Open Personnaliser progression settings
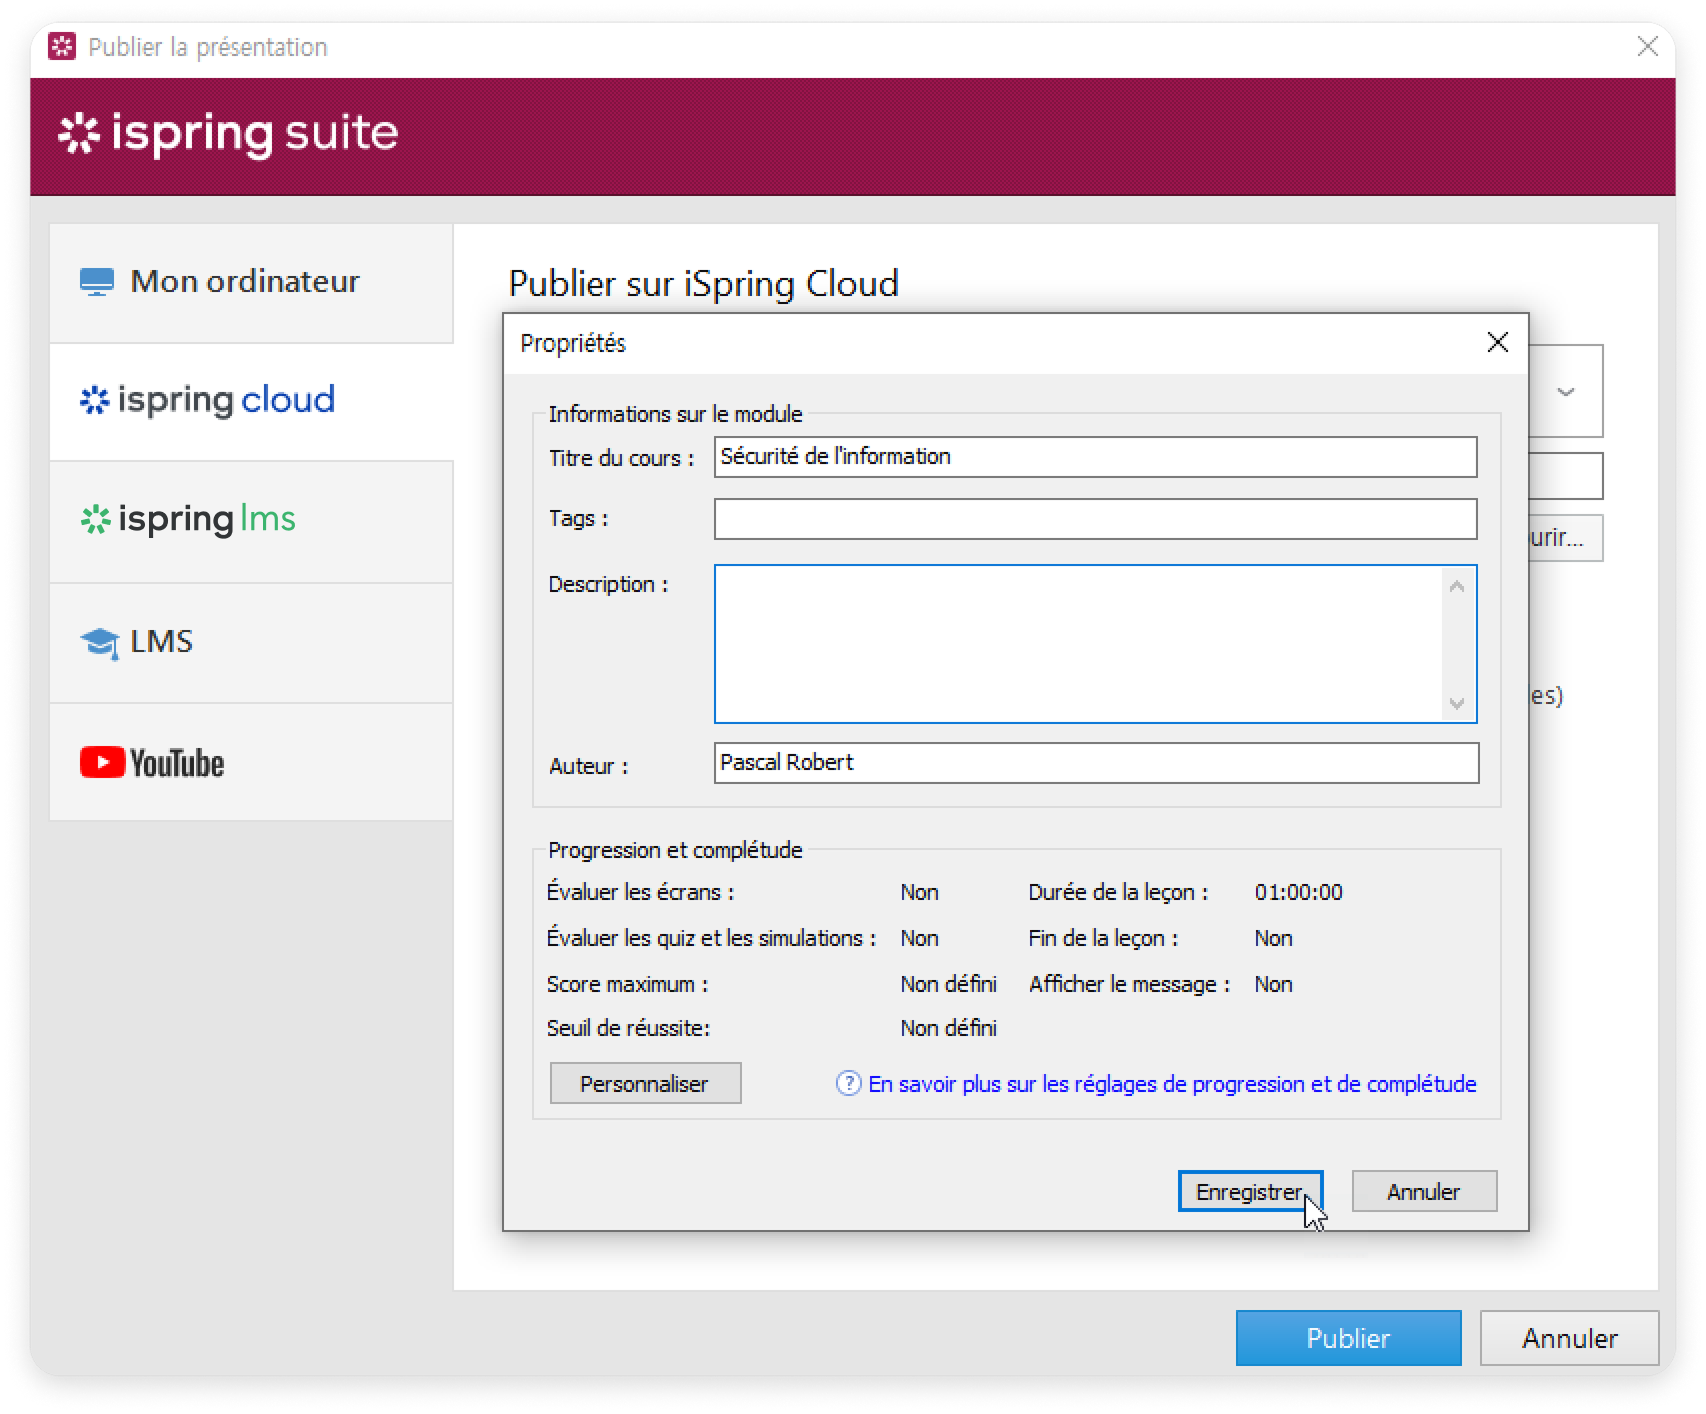 645,1083
